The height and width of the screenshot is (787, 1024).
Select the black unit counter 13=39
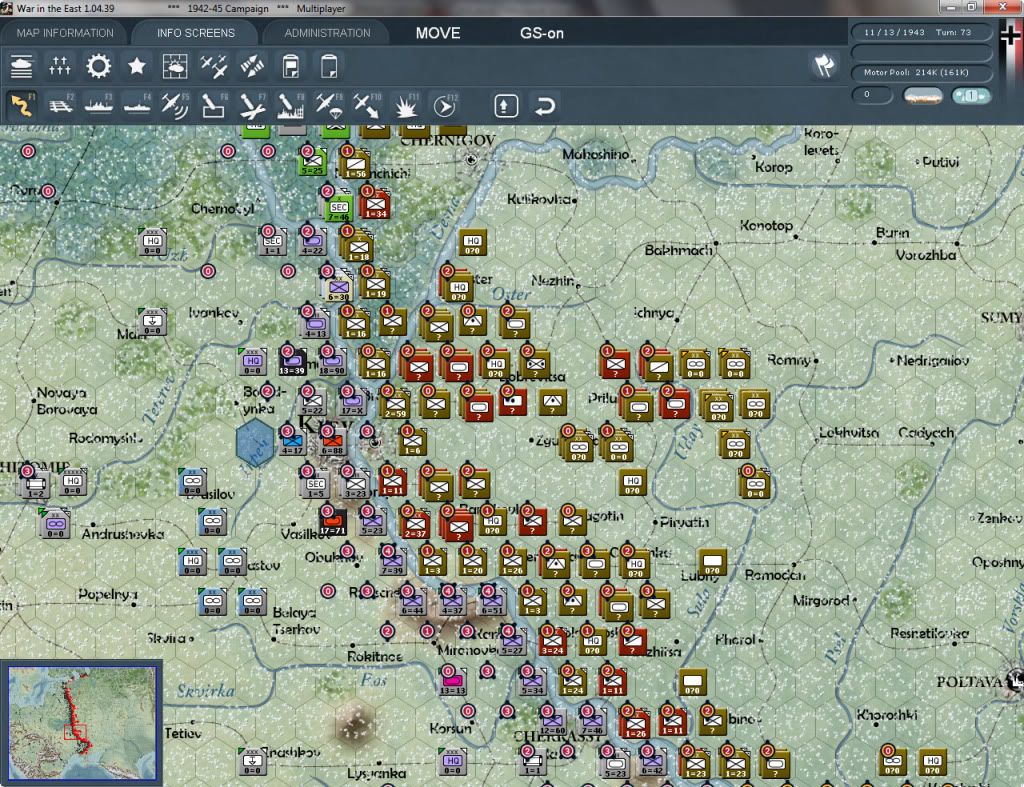tap(293, 362)
